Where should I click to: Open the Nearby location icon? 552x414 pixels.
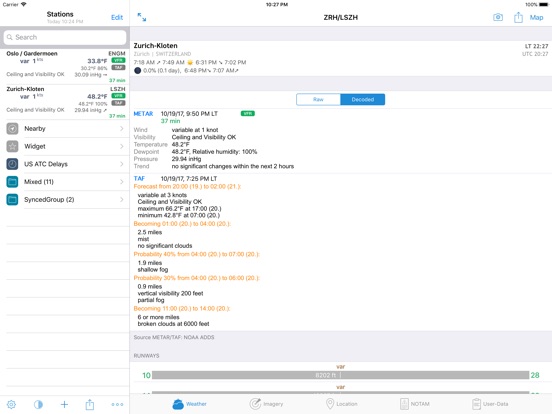[x=12, y=128]
